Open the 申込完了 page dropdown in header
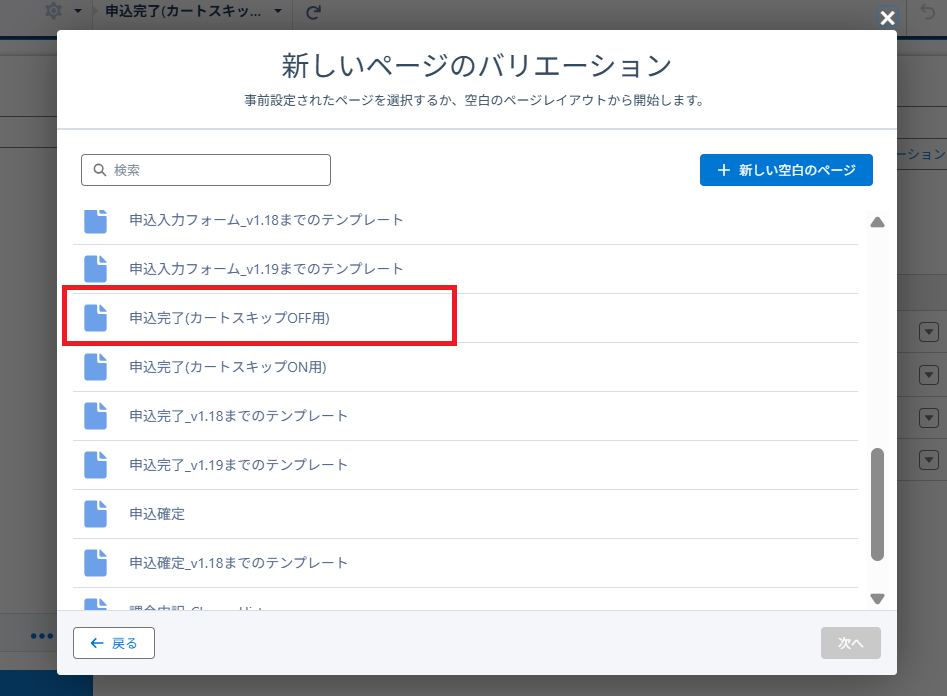This screenshot has height=696, width=947. (277, 13)
